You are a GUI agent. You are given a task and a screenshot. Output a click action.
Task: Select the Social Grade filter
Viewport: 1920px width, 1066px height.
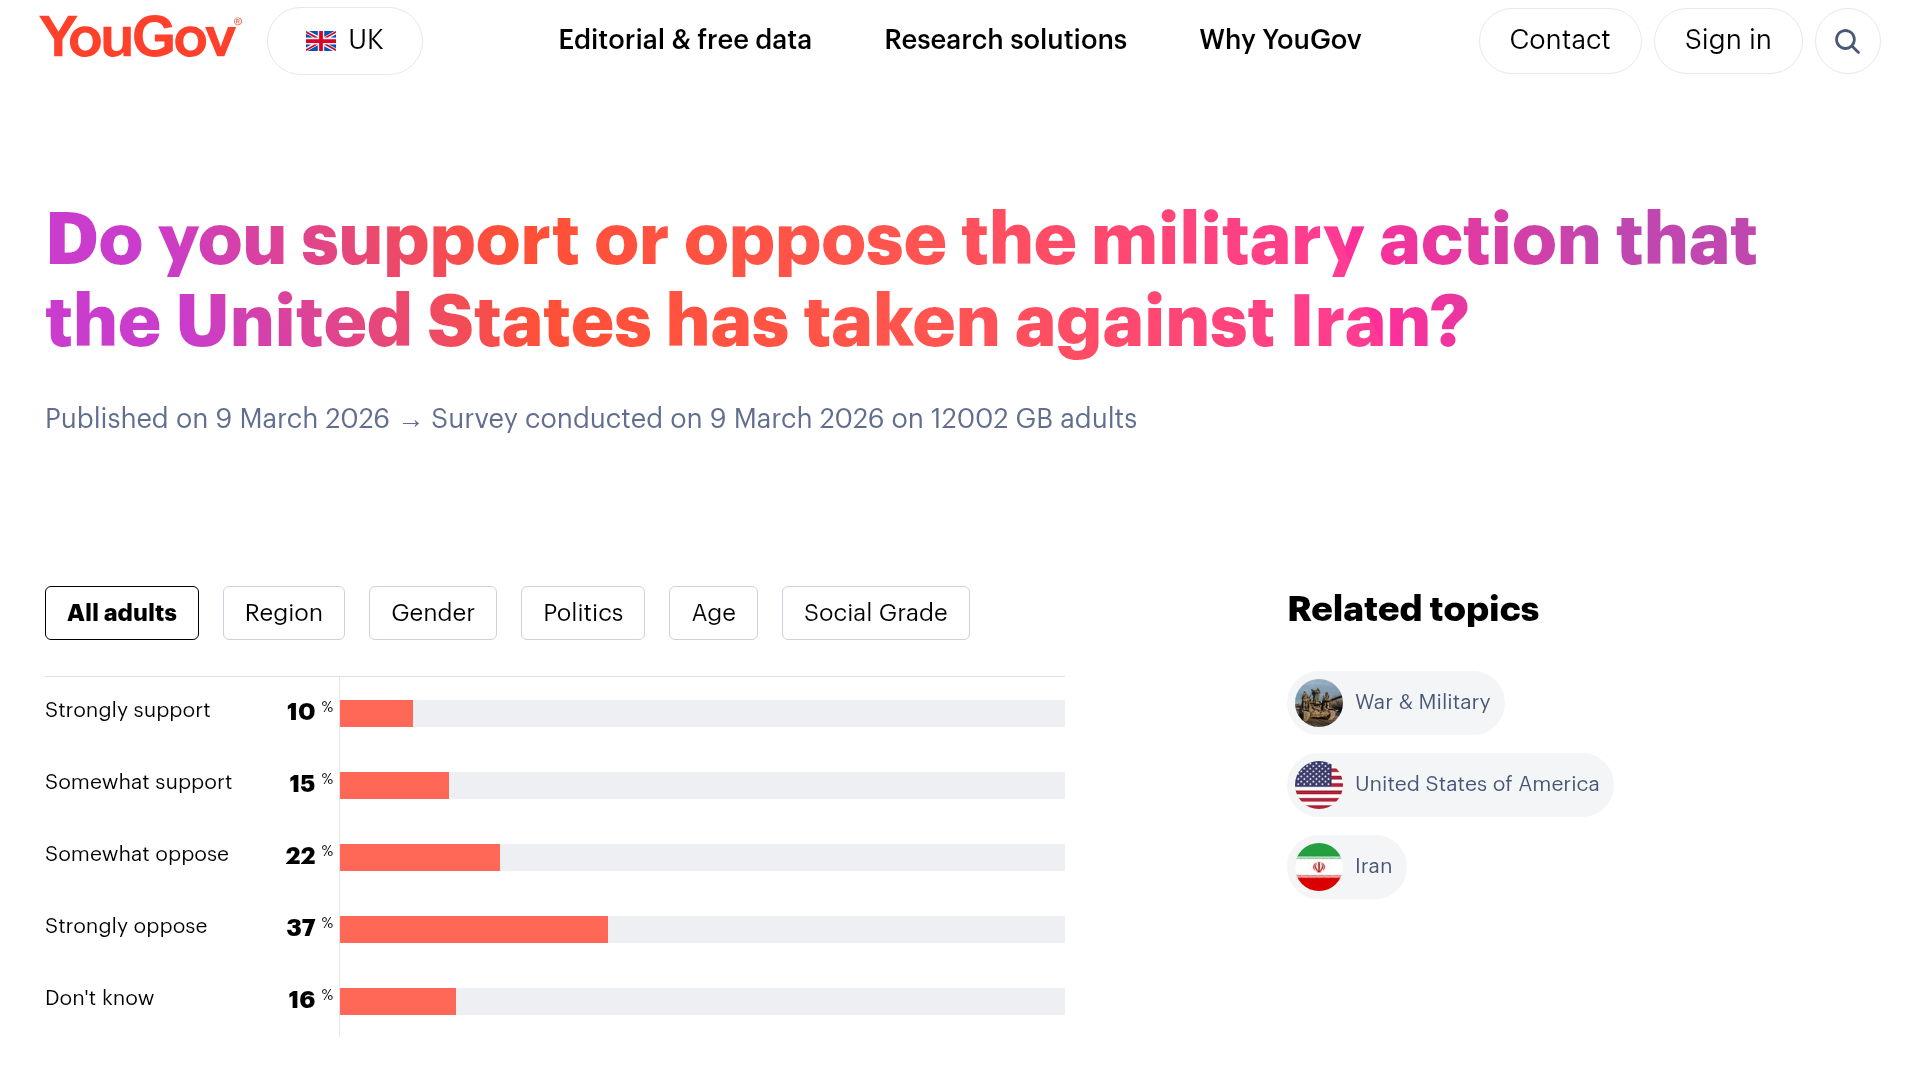click(x=875, y=613)
